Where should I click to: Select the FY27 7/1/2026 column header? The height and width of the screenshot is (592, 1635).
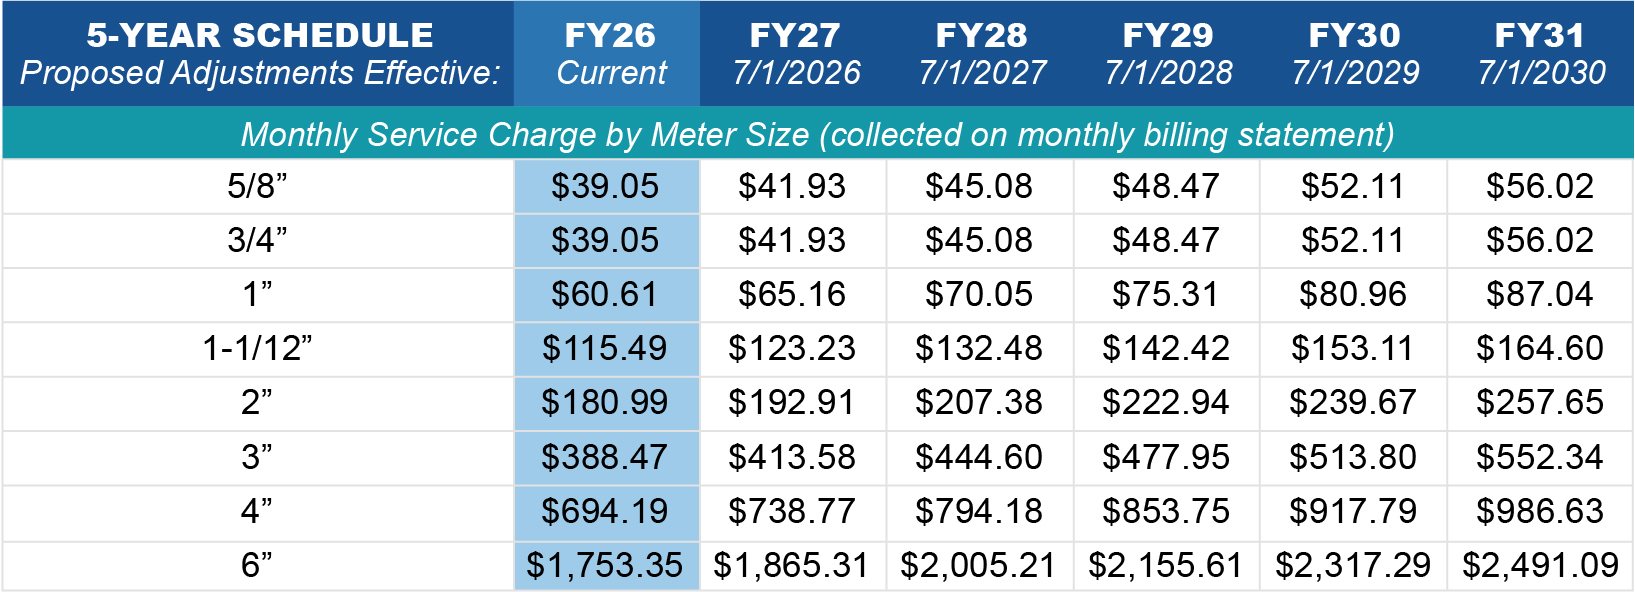795,53
